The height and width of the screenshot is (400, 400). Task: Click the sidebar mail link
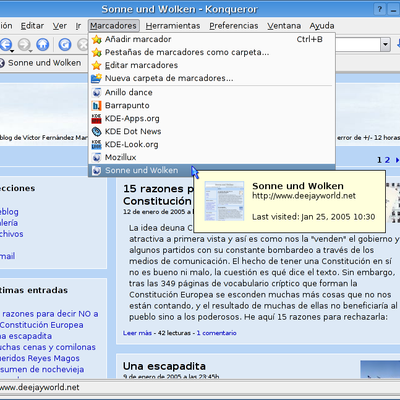7,256
